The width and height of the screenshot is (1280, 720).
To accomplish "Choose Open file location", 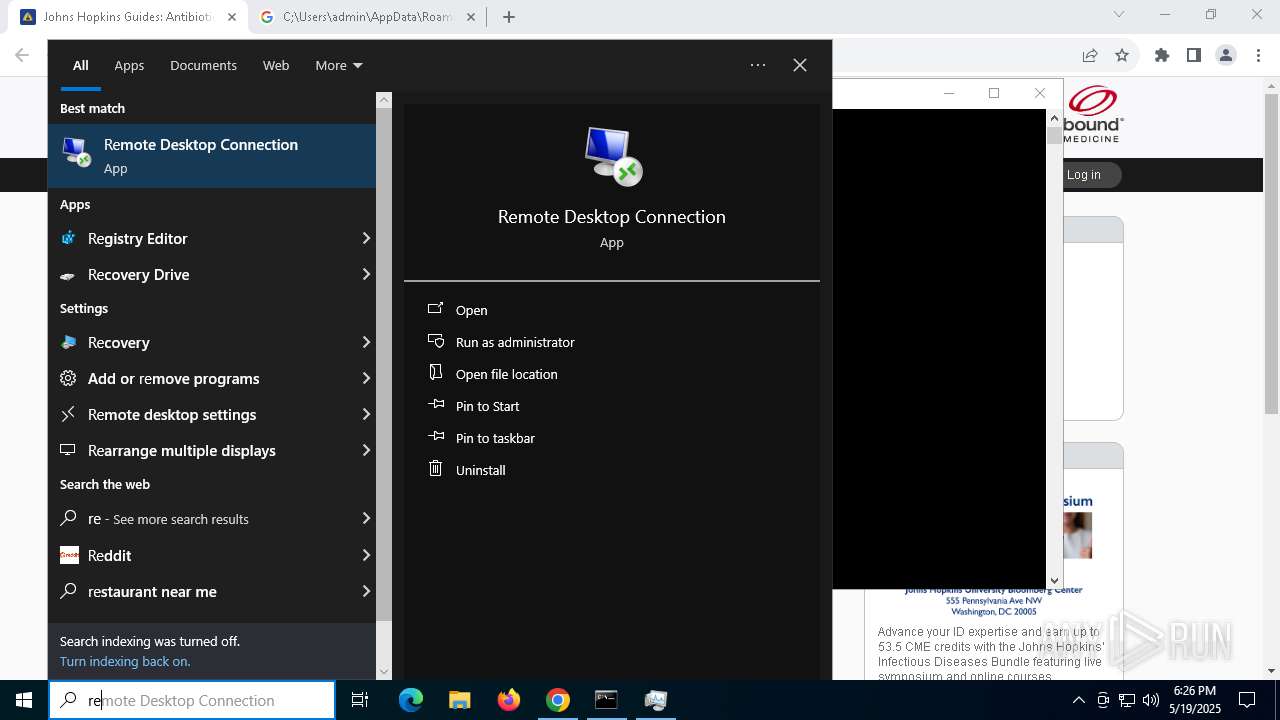I will 507,374.
